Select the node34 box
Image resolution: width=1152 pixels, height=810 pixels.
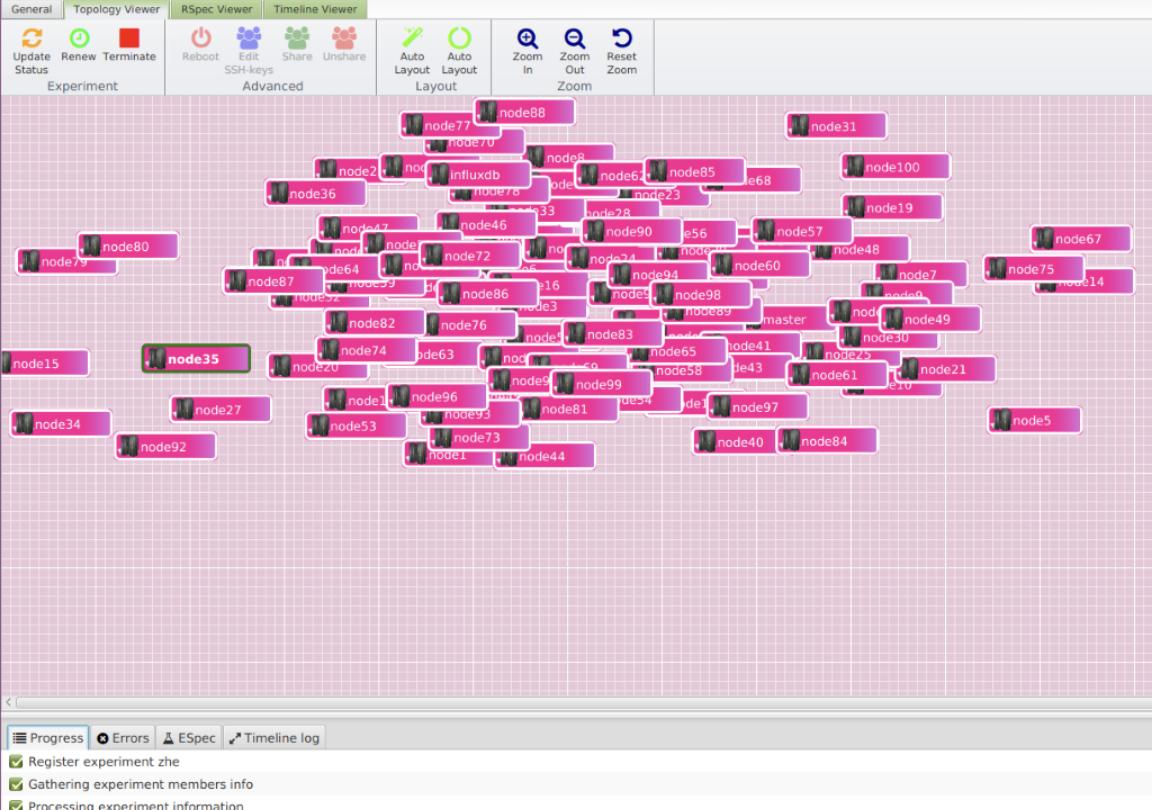60,424
